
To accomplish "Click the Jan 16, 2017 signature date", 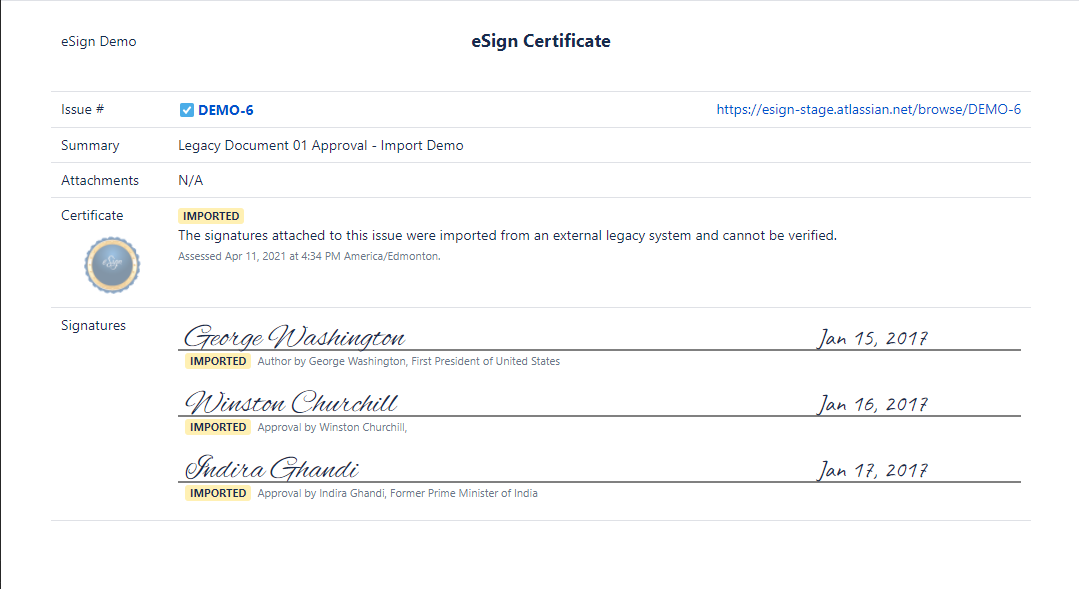I will [x=873, y=404].
